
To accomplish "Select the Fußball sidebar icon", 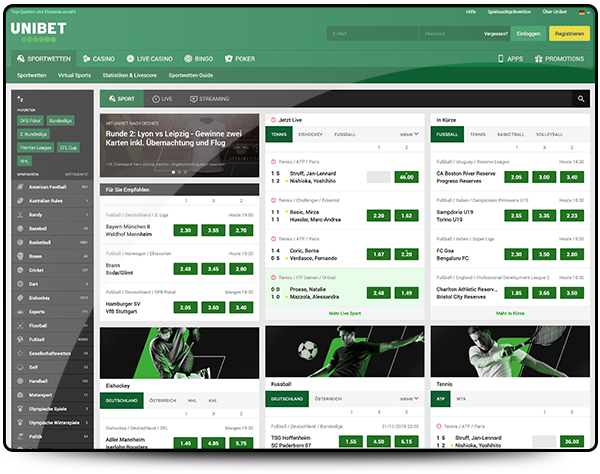I will point(20,339).
